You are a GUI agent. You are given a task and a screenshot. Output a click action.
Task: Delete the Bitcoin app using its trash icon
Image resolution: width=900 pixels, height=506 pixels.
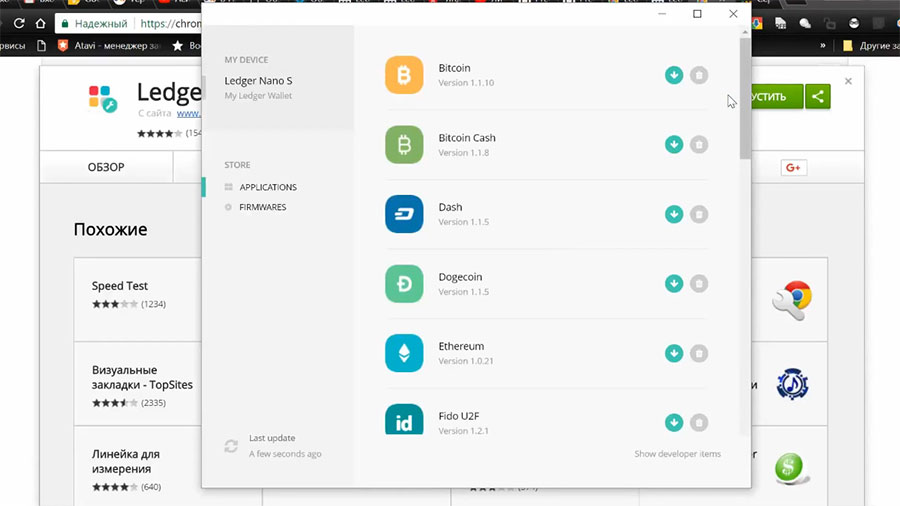[x=699, y=75]
